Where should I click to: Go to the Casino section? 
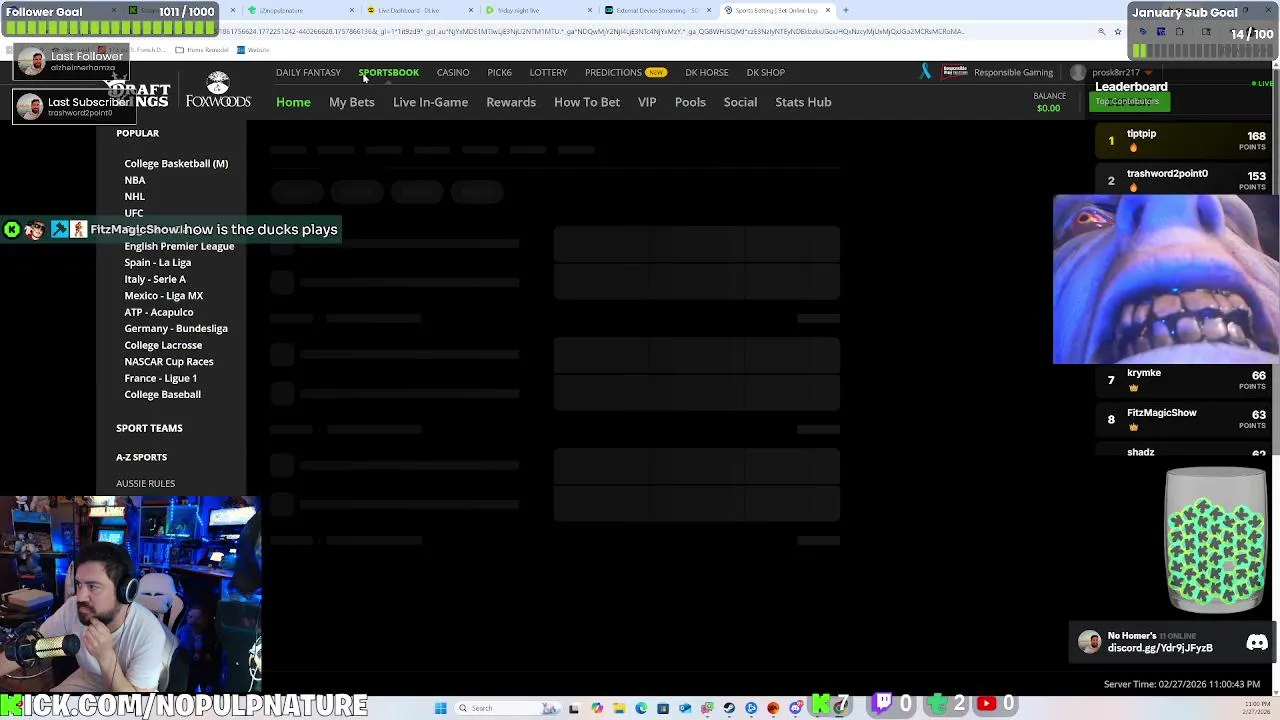click(x=453, y=72)
